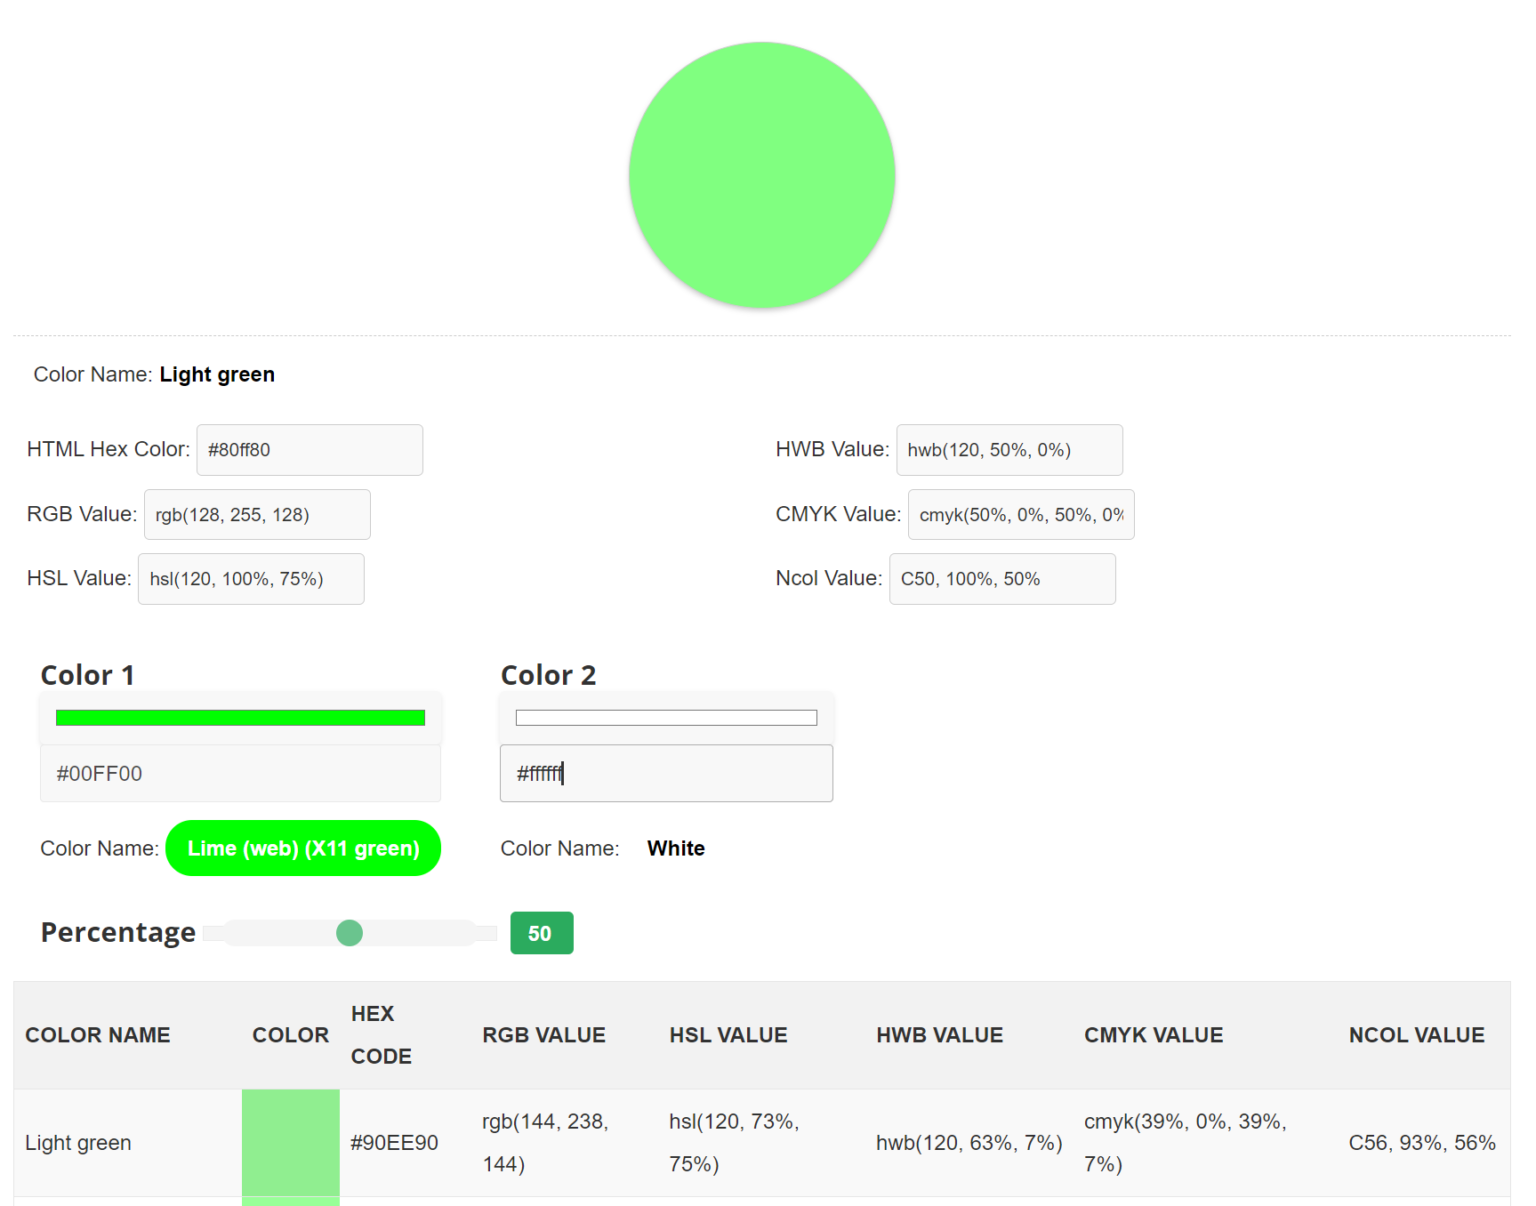Click the Percentage slider handle
The width and height of the screenshot is (1536, 1206).
click(x=349, y=933)
